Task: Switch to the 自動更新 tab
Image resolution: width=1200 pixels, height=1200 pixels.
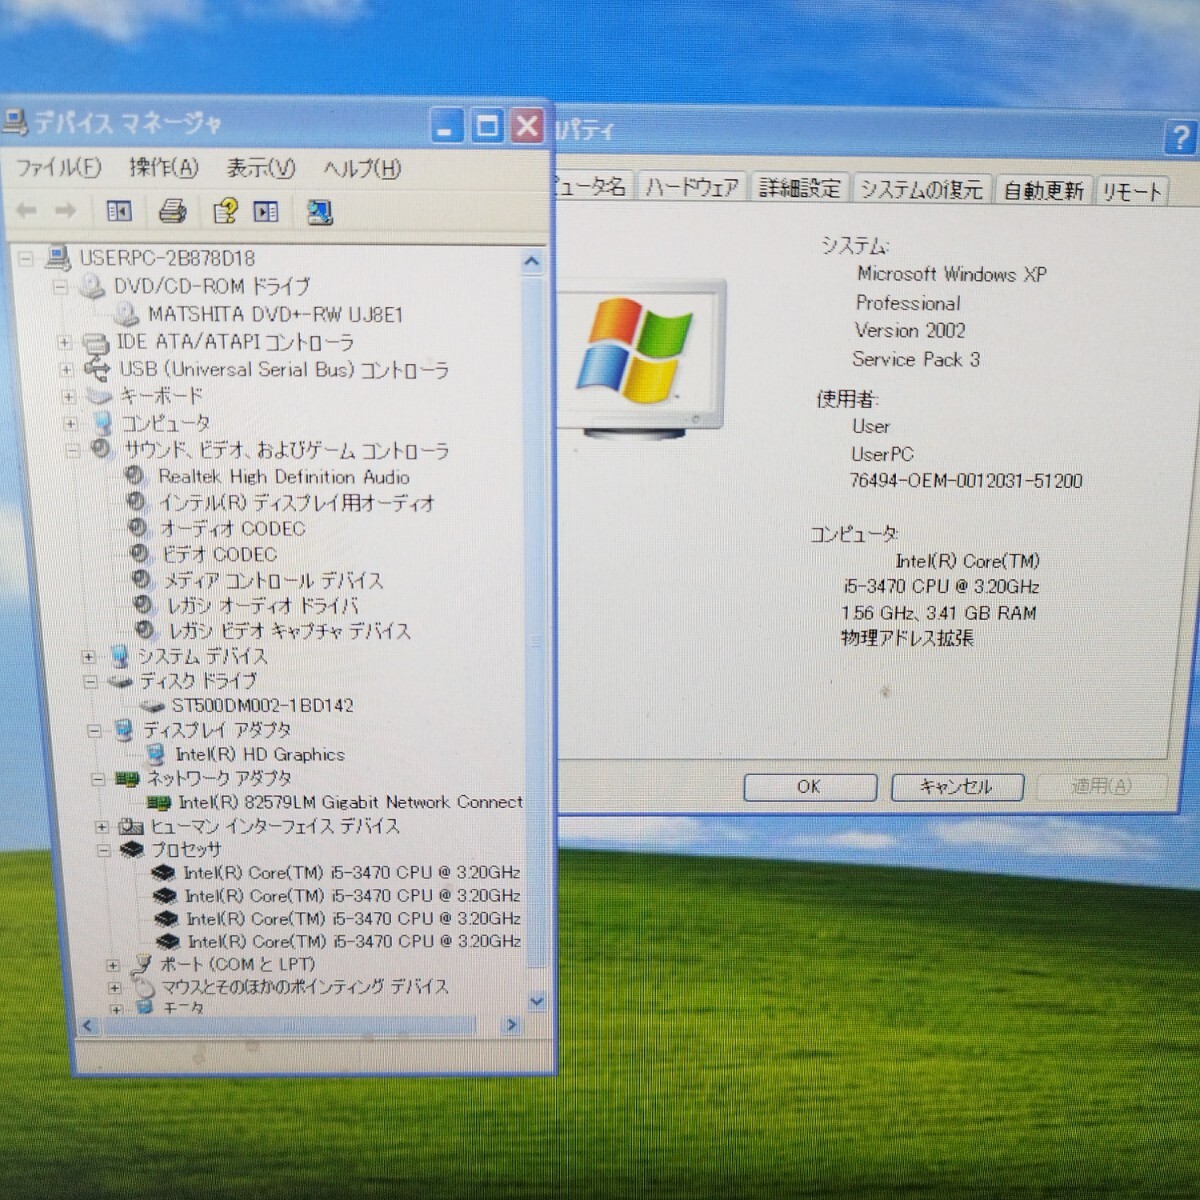Action: [1043, 190]
